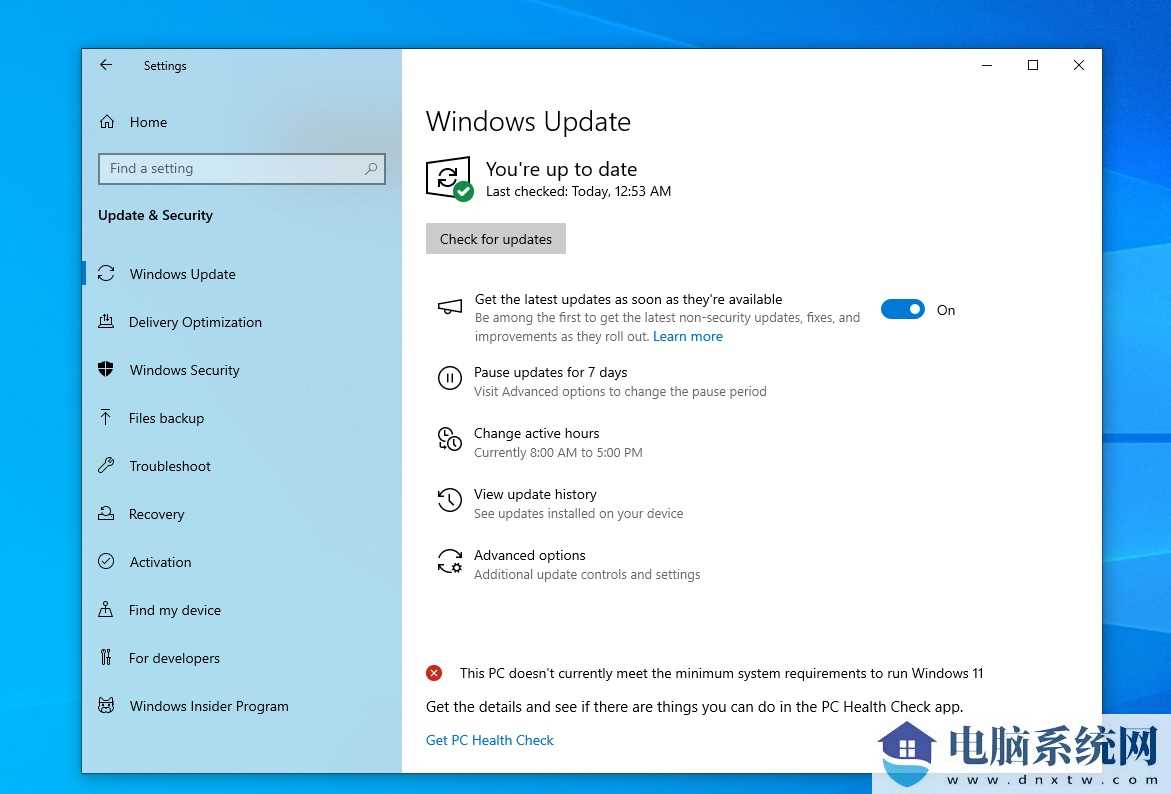
Task: Go to Files backup settings
Action: 167,418
